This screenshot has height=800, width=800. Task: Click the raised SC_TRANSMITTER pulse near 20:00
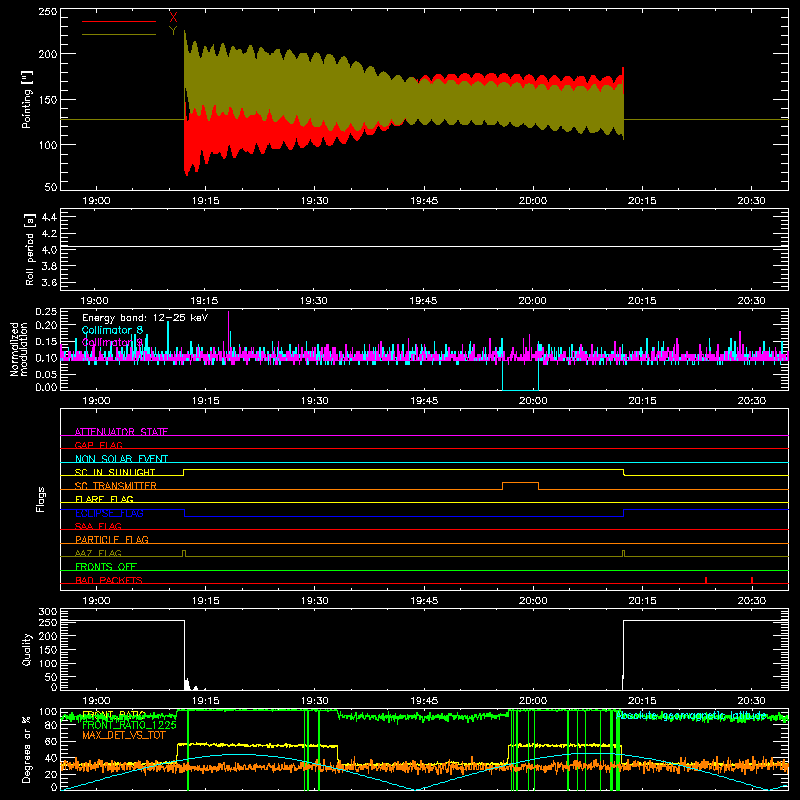520,483
